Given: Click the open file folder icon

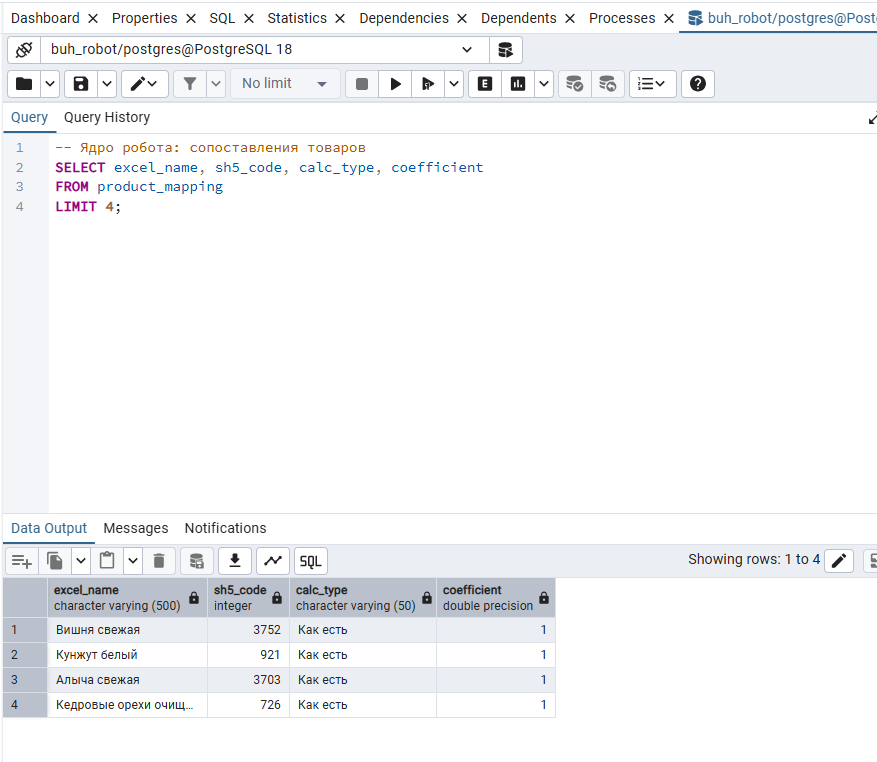Looking at the screenshot, I should click(x=24, y=84).
